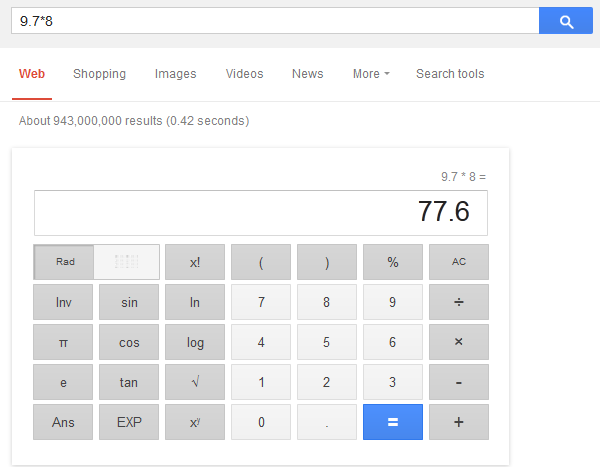Expand the More dropdown menu

coord(370,74)
